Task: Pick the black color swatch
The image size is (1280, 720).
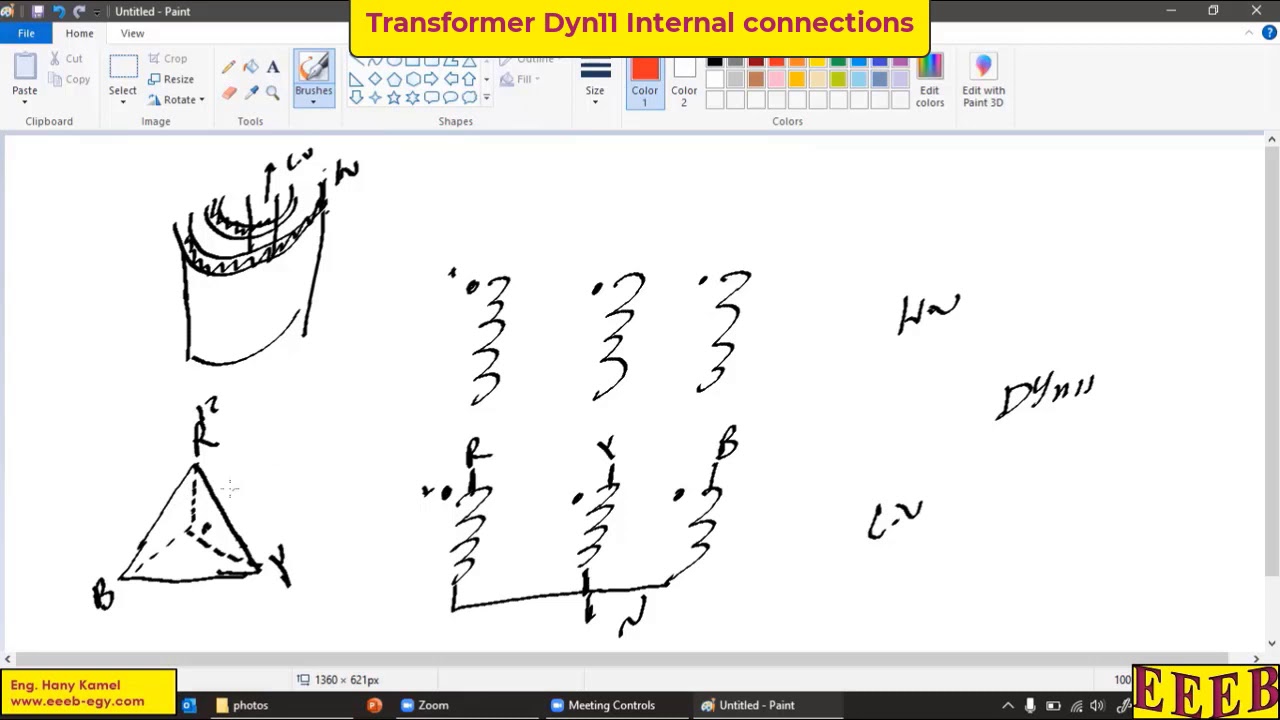Action: 715,62
